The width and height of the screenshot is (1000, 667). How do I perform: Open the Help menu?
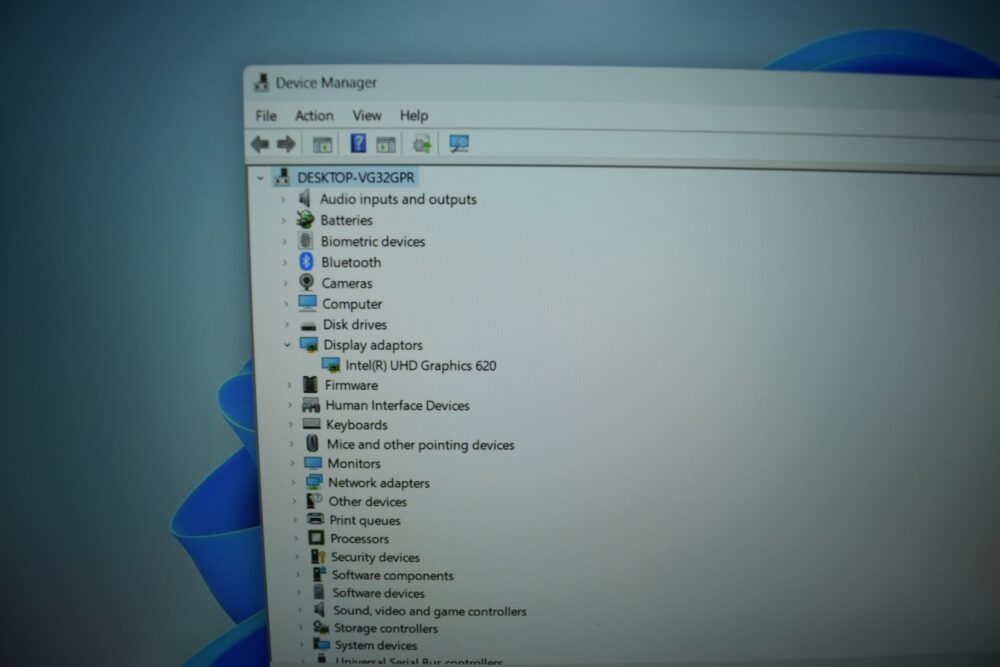coord(414,115)
